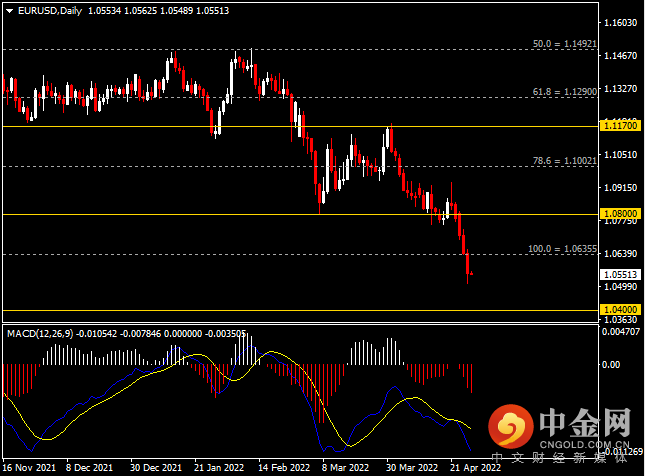The height and width of the screenshot is (476, 645).
Task: Select the 78.6 = 1.10021 Fibonacci label
Action: pyautogui.click(x=564, y=161)
